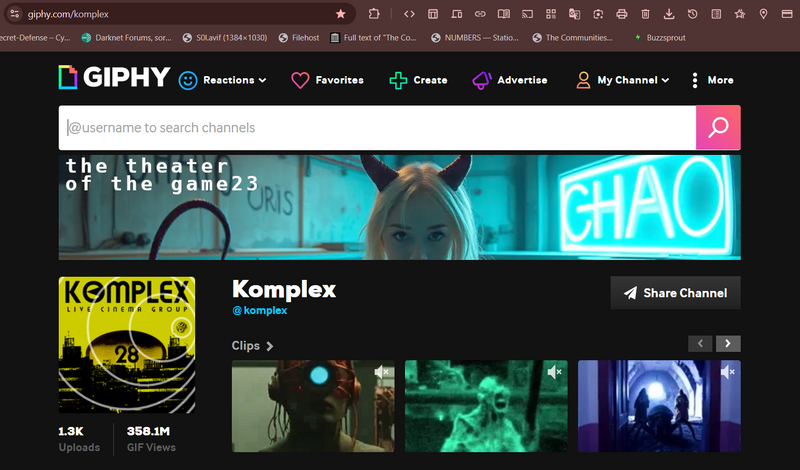
Task: Go to previous clips carousel arrow
Action: [x=700, y=343]
